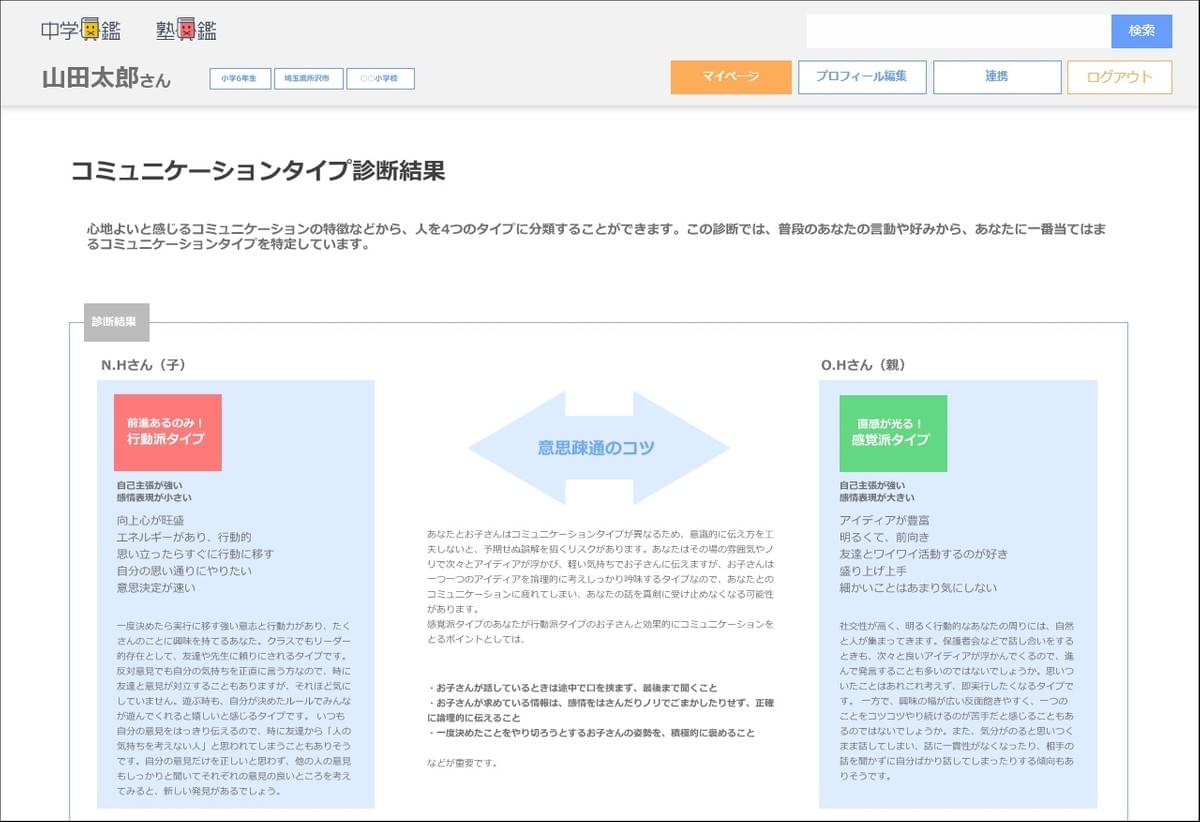
Task: Select the 埼玉県所沢市 location tag
Action: pyautogui.click(x=308, y=78)
